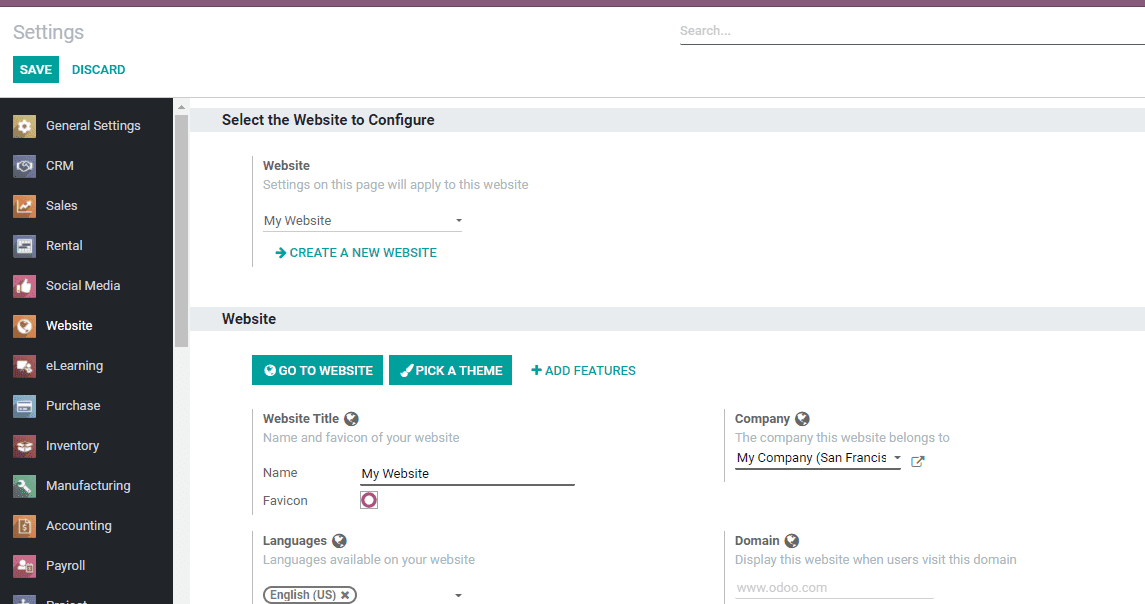
Task: Click the Manufacturing wrench icon
Action: 25,486
